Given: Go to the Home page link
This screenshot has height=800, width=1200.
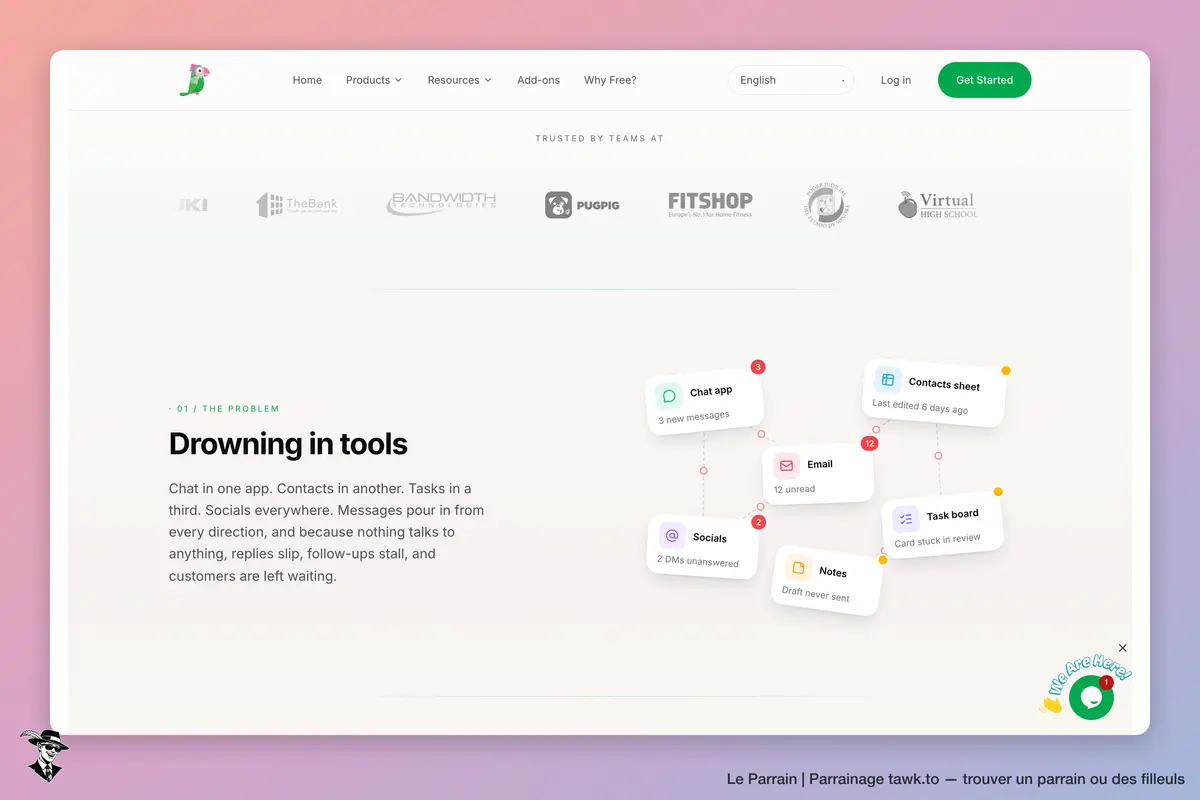Looking at the screenshot, I should (307, 80).
